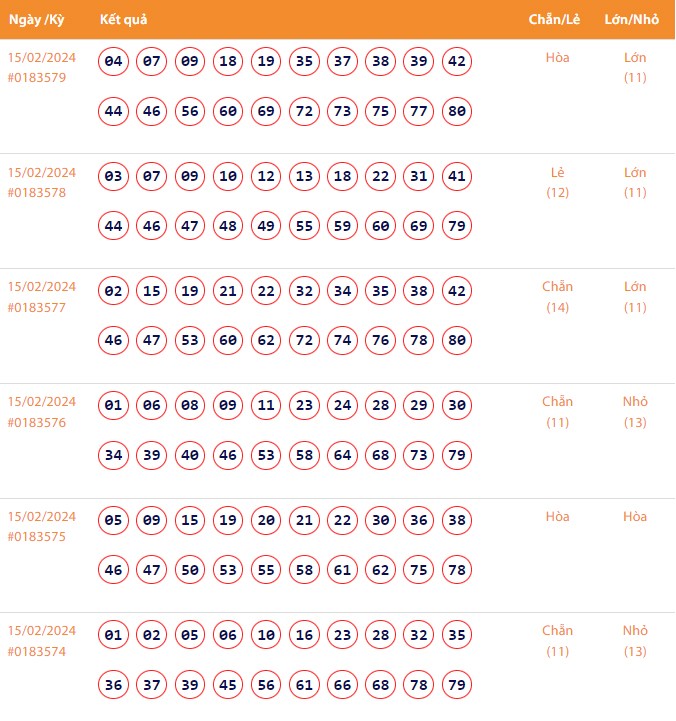Click the #0183576 draw link
The height and width of the screenshot is (721, 676).
click(36, 422)
